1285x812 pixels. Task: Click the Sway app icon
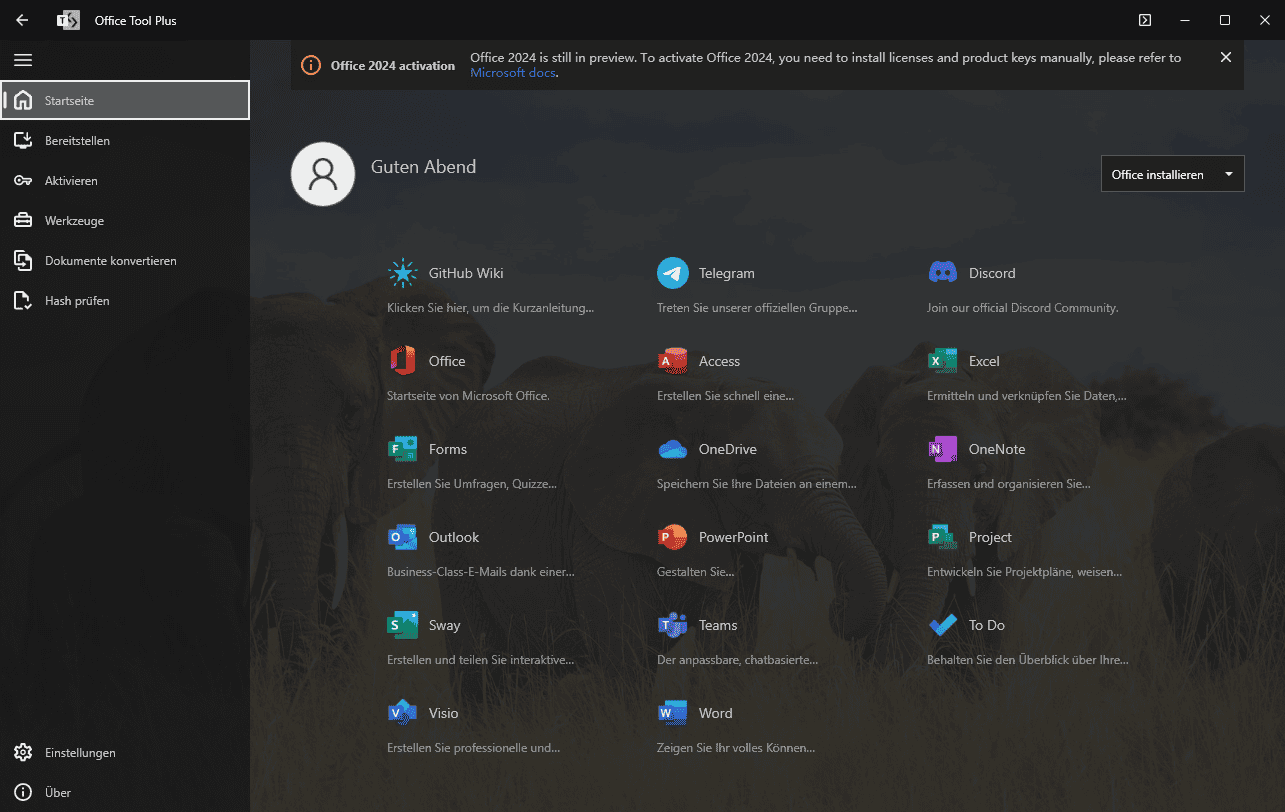[402, 625]
